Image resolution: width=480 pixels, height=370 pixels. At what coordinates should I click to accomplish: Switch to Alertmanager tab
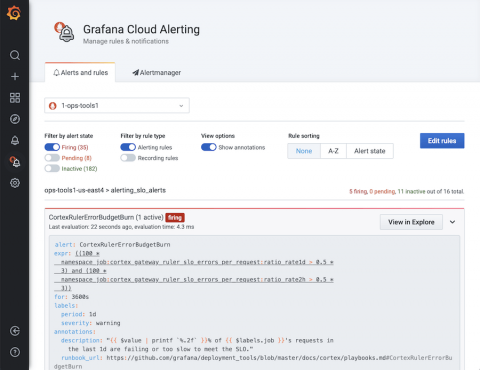pyautogui.click(x=157, y=73)
